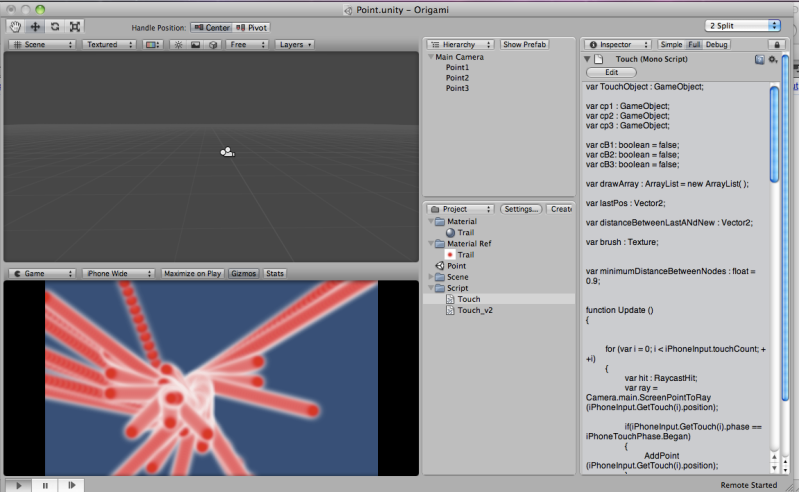Viewport: 799px width, 492px height.
Task: Switch Inspector to Debug mode
Action: [x=717, y=45]
